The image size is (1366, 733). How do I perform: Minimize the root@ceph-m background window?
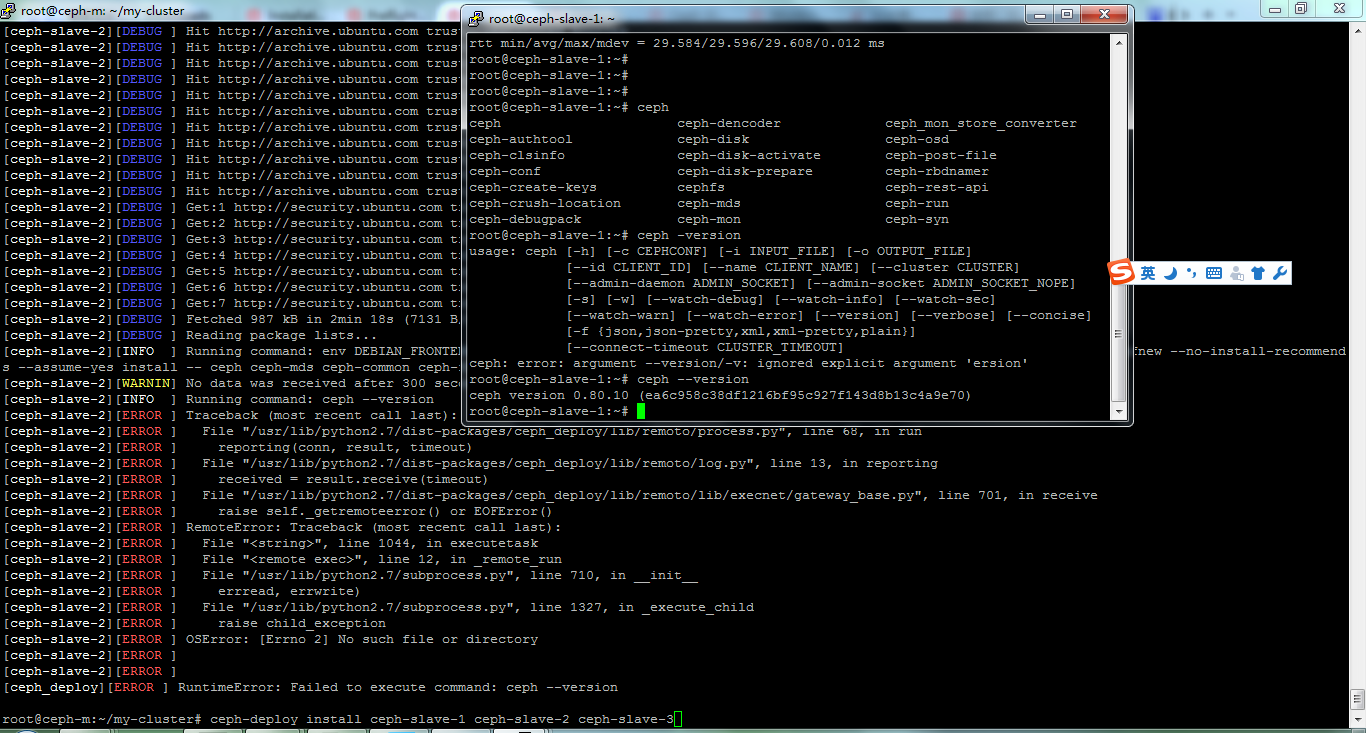tap(1276, 8)
